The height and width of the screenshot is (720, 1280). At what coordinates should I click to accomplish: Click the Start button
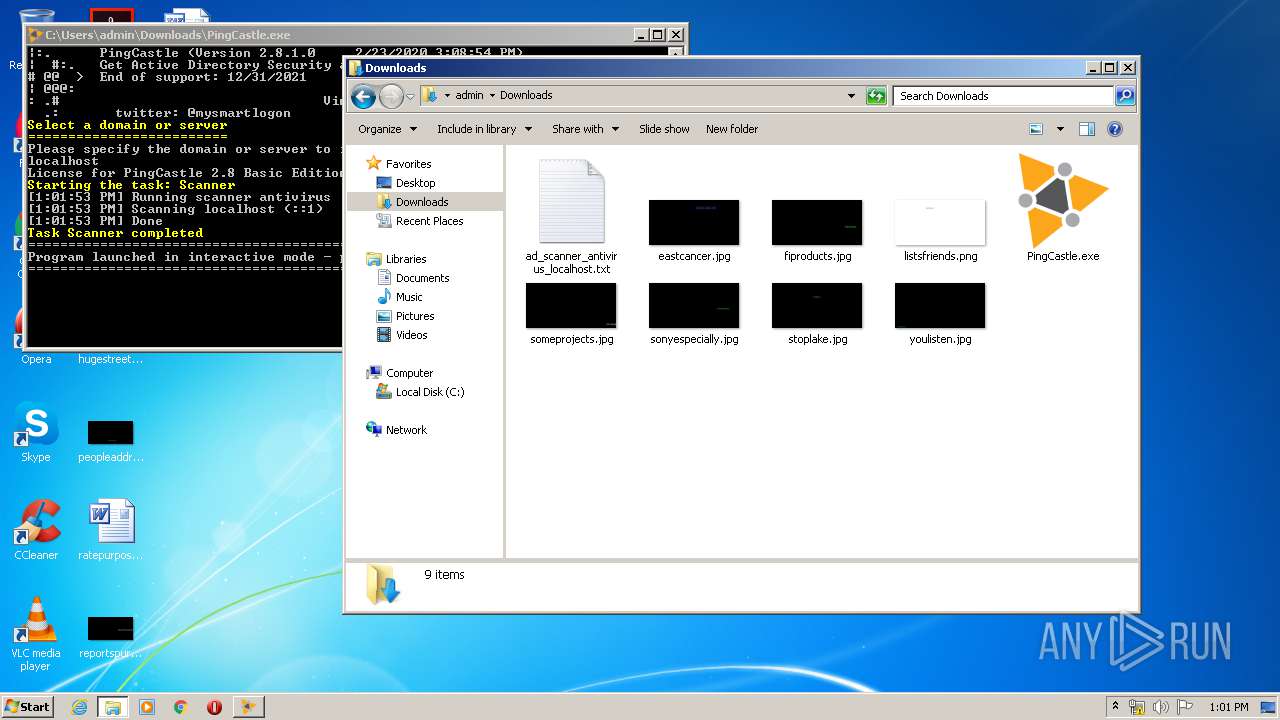point(28,706)
